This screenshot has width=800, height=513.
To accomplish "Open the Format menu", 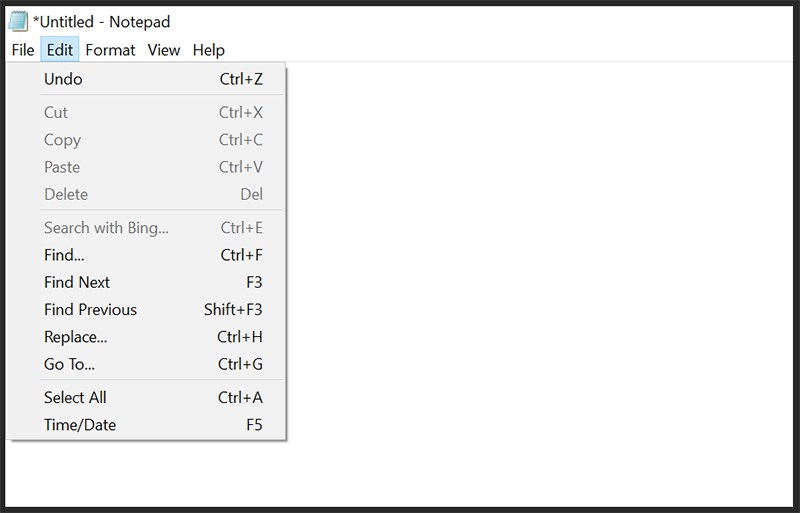I will pyautogui.click(x=110, y=50).
